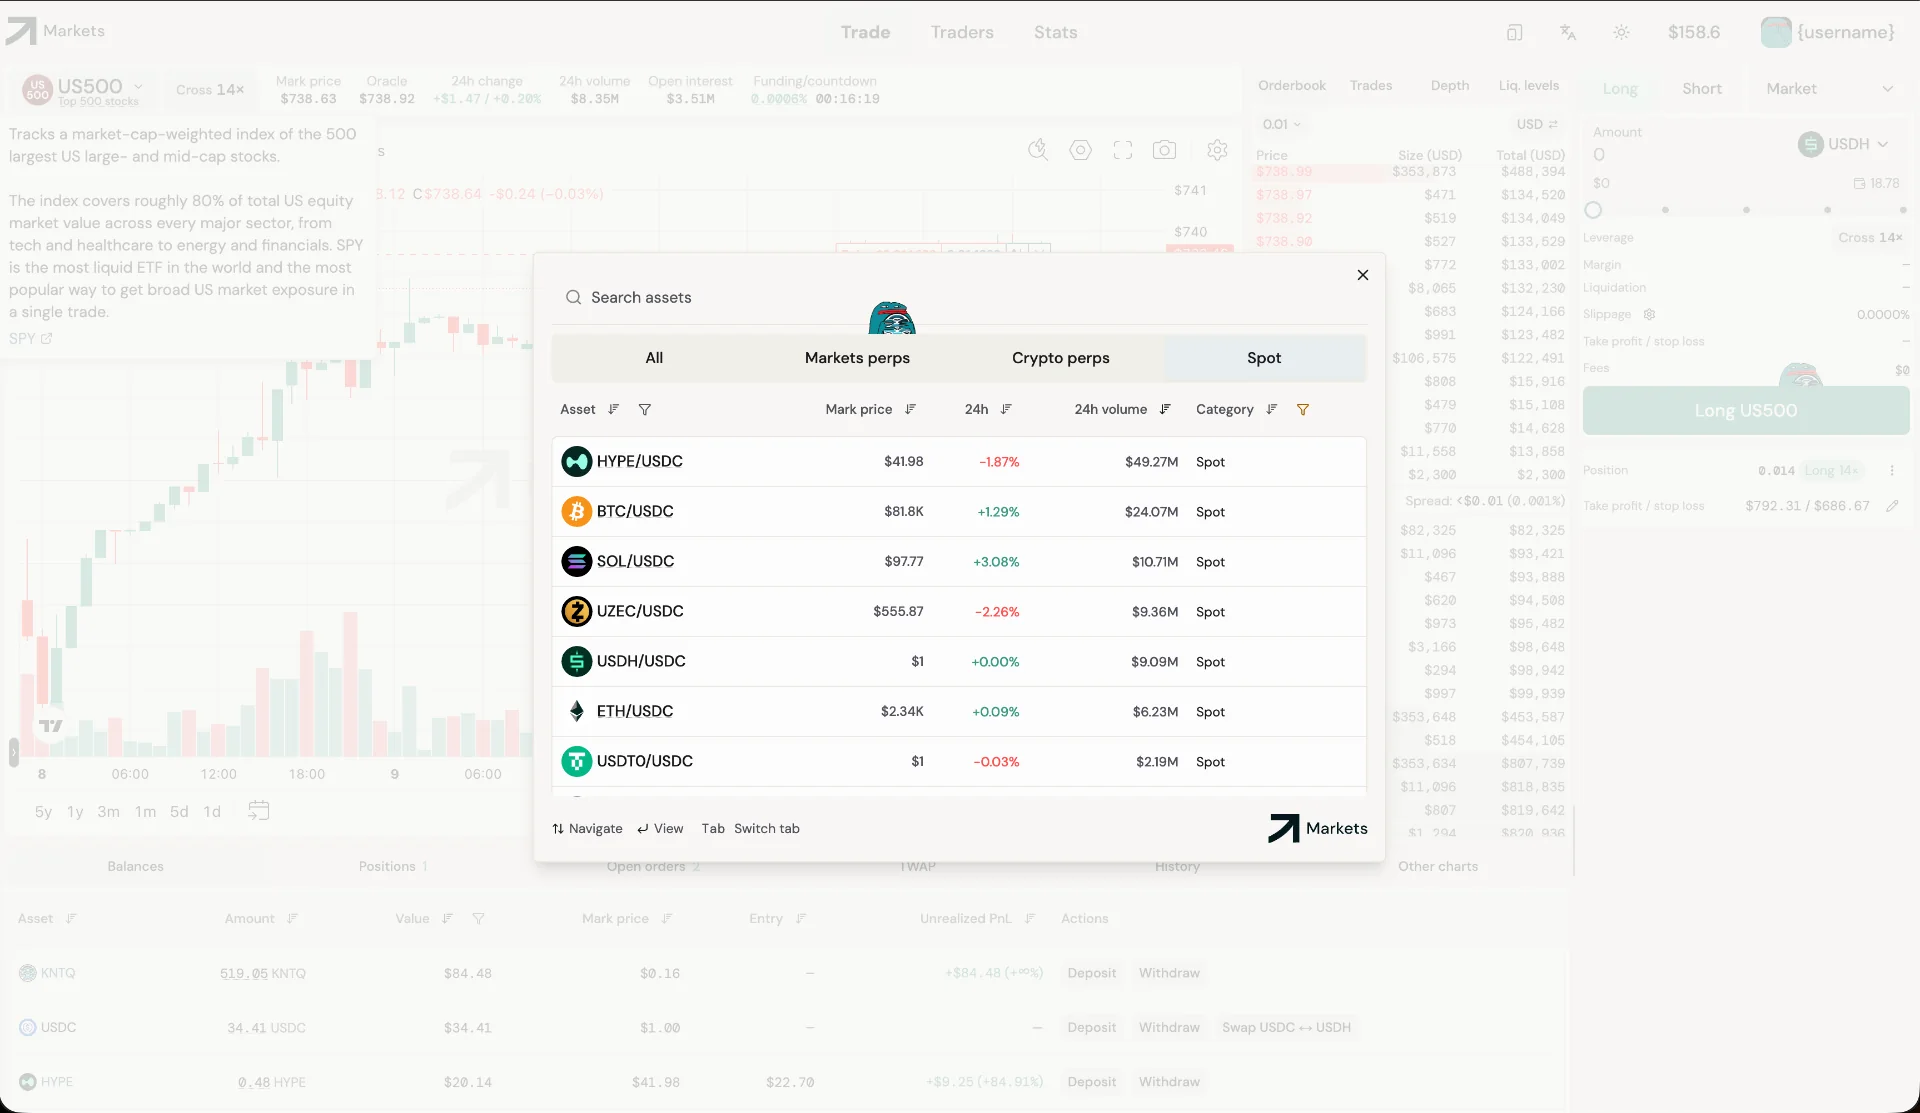
Task: Sort assets by 24h change icon
Action: point(1006,409)
